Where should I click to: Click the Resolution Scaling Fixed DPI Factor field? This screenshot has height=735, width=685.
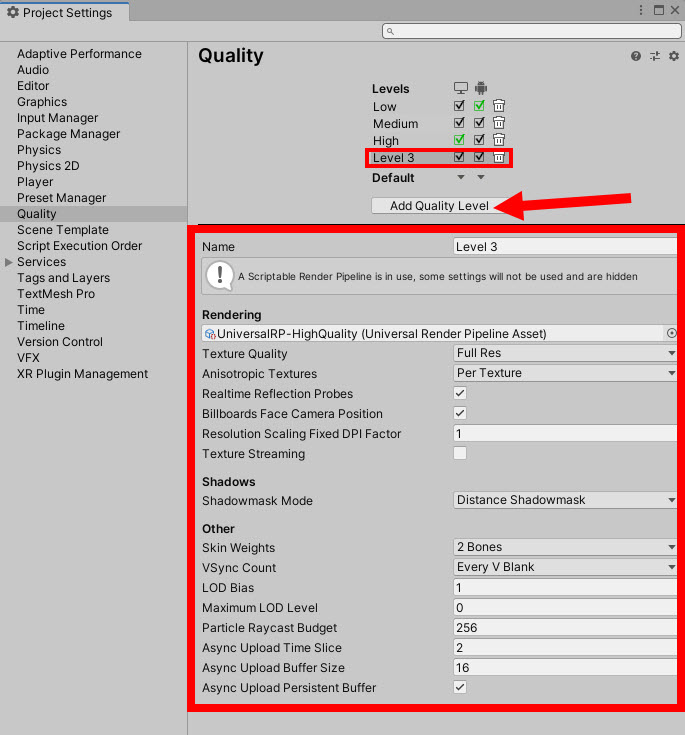click(x=565, y=433)
